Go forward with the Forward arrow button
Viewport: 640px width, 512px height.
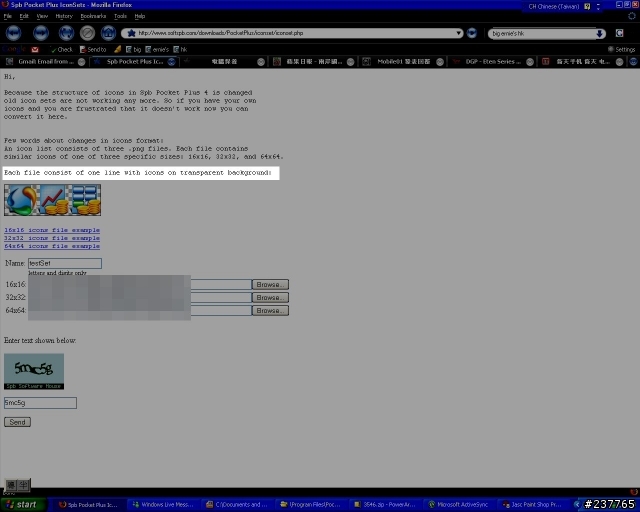41,33
